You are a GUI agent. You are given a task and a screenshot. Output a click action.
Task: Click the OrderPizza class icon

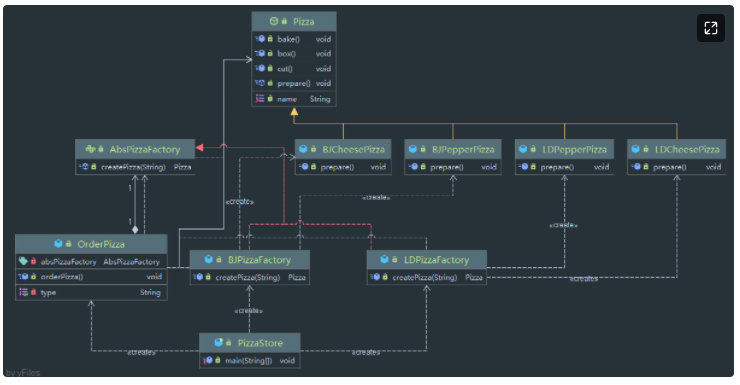[59, 244]
